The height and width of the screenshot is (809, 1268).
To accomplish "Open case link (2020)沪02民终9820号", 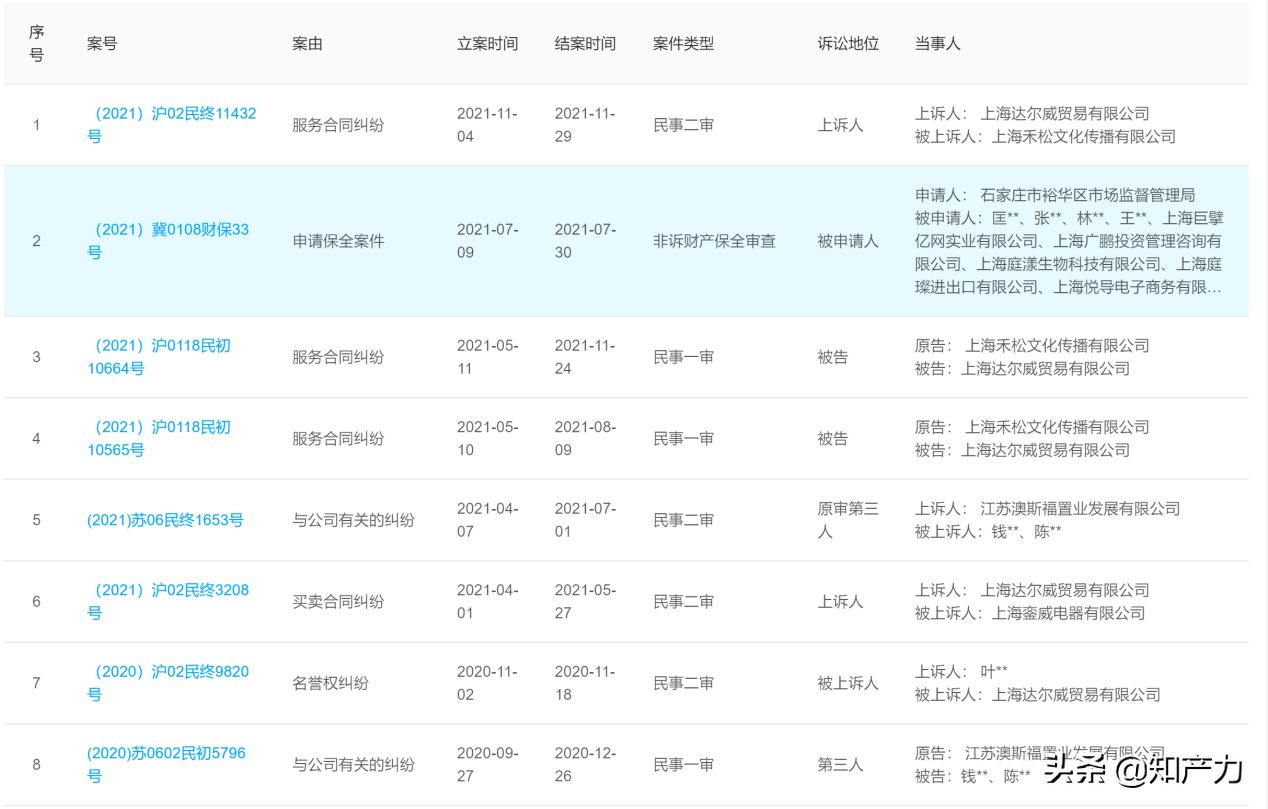I will [x=168, y=683].
